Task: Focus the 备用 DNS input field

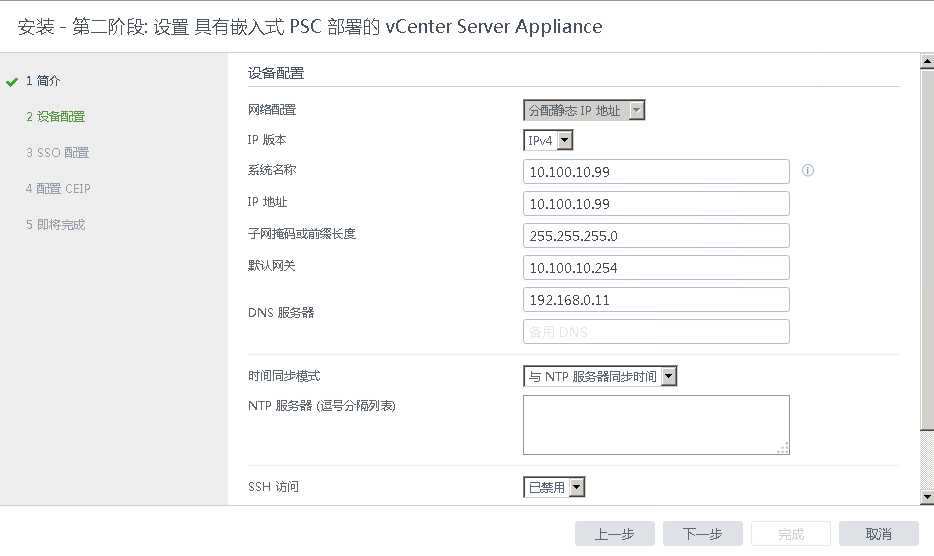Action: (x=656, y=331)
